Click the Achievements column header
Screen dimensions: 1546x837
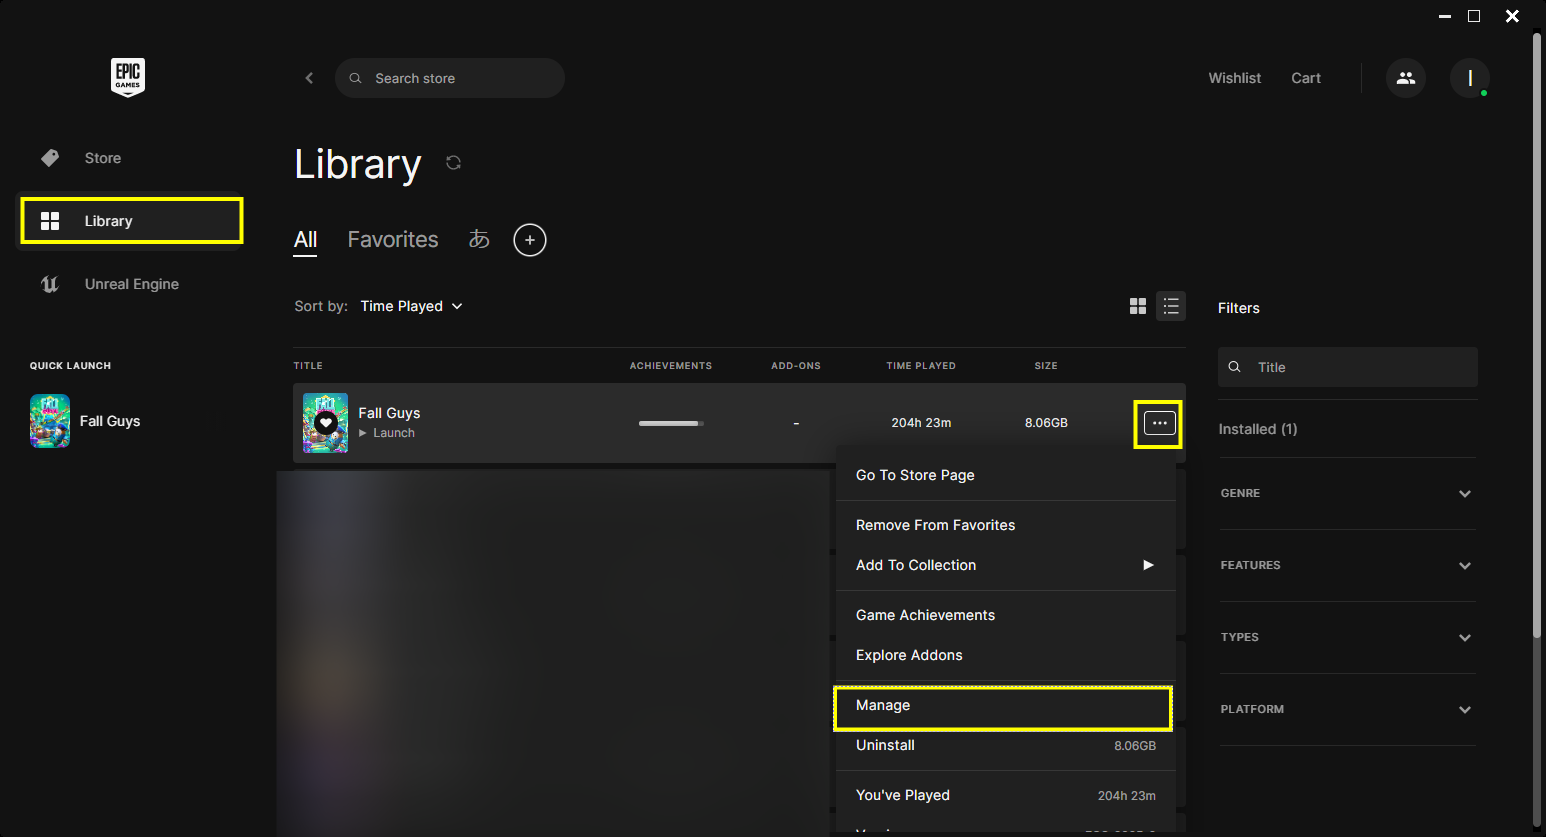coord(671,366)
